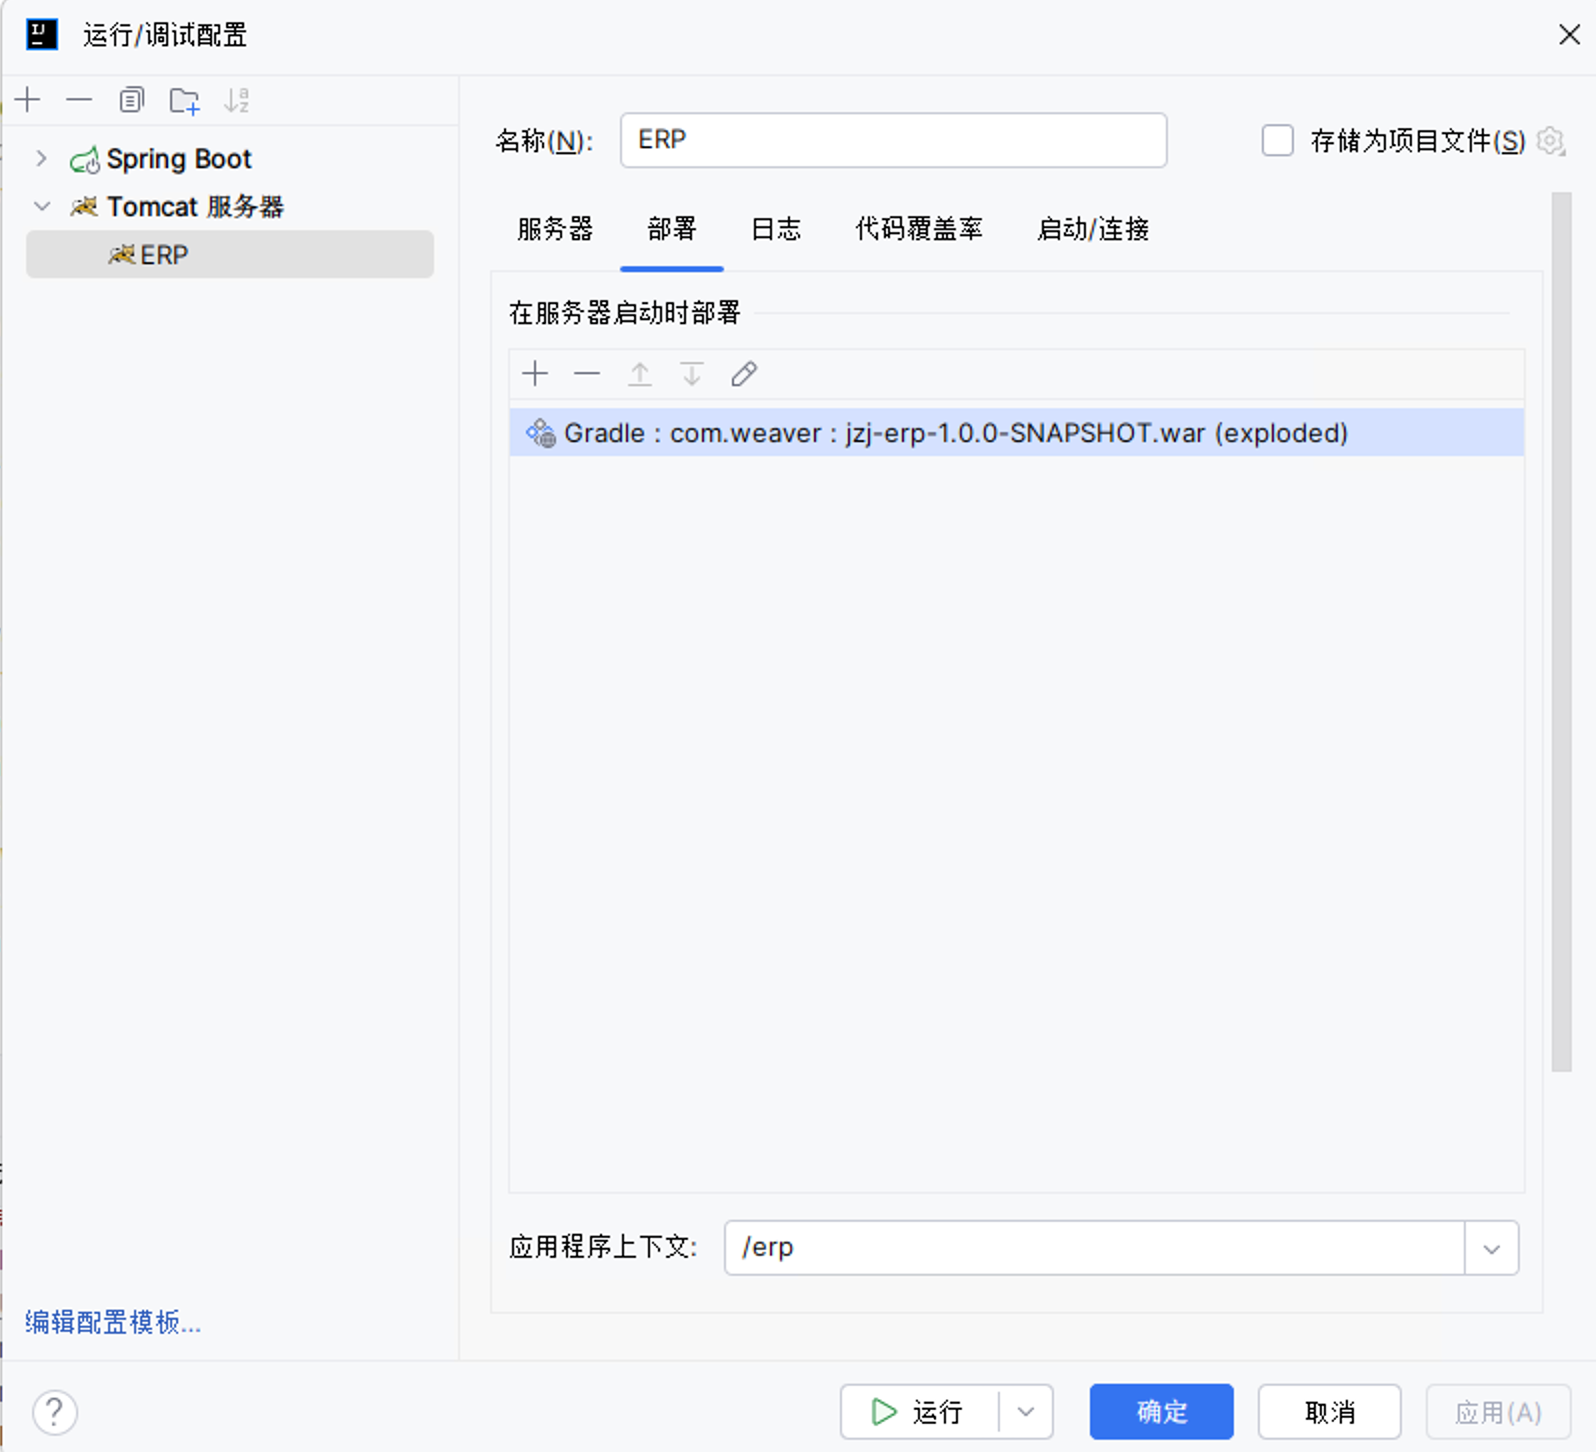Open the dropdown arrow next to 运行
The width and height of the screenshot is (1596, 1452).
[1025, 1412]
